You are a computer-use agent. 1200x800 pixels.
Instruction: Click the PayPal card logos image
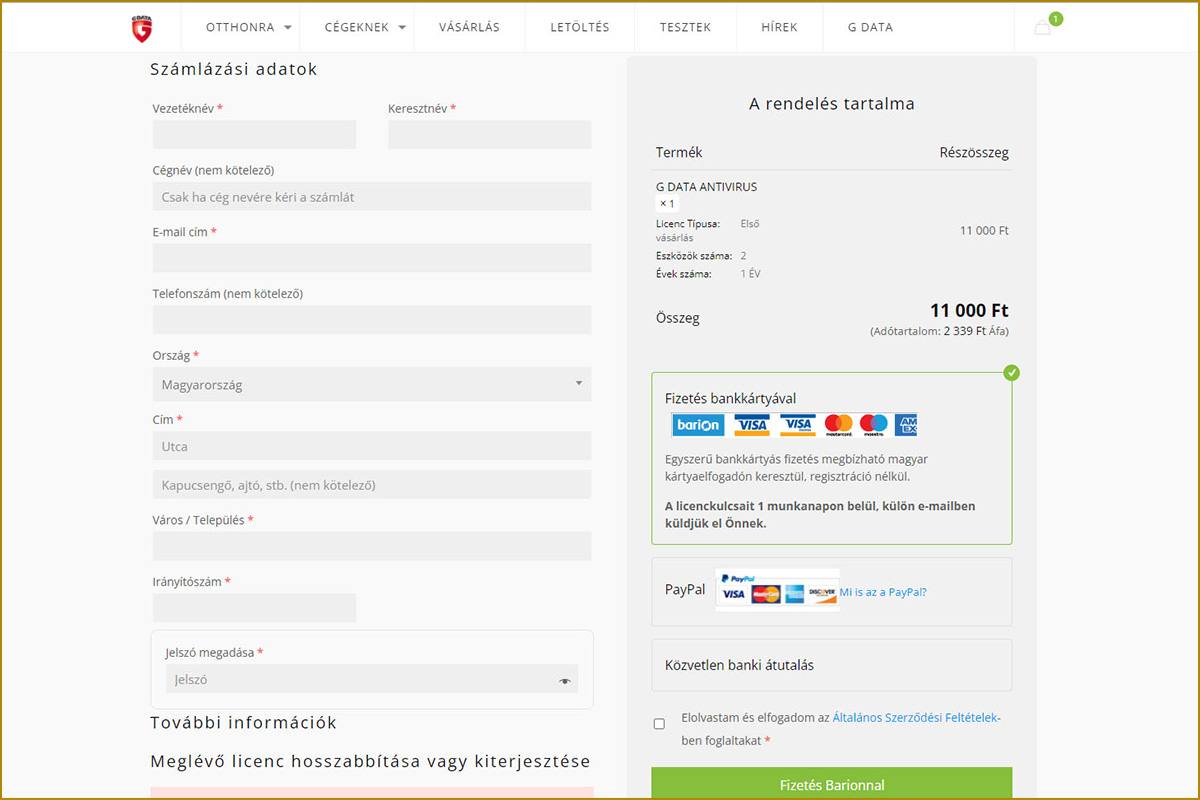[778, 590]
